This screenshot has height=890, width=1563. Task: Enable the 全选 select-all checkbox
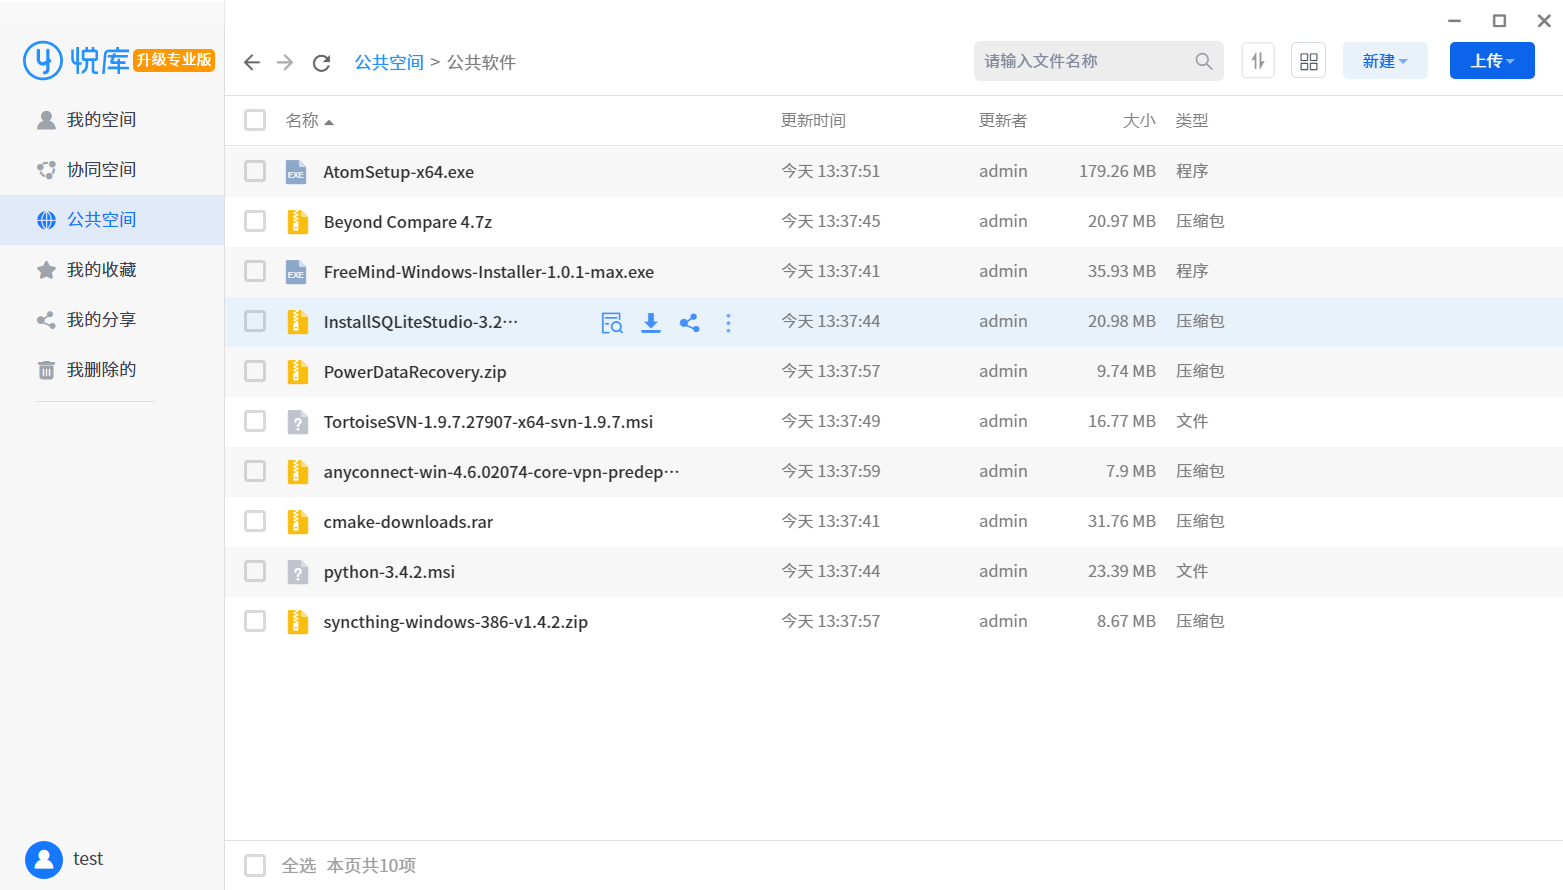pyautogui.click(x=255, y=865)
